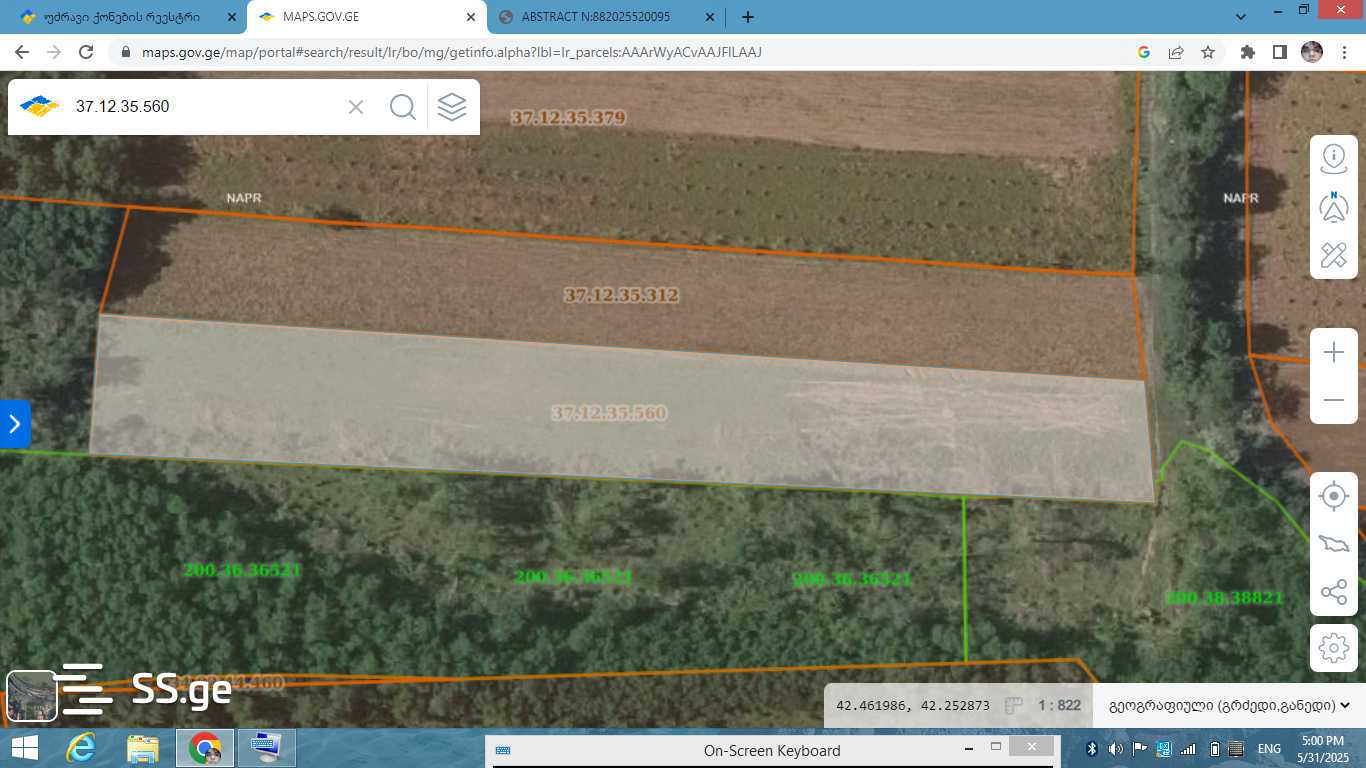Share the current map view
The image size is (1366, 768).
1333,592
